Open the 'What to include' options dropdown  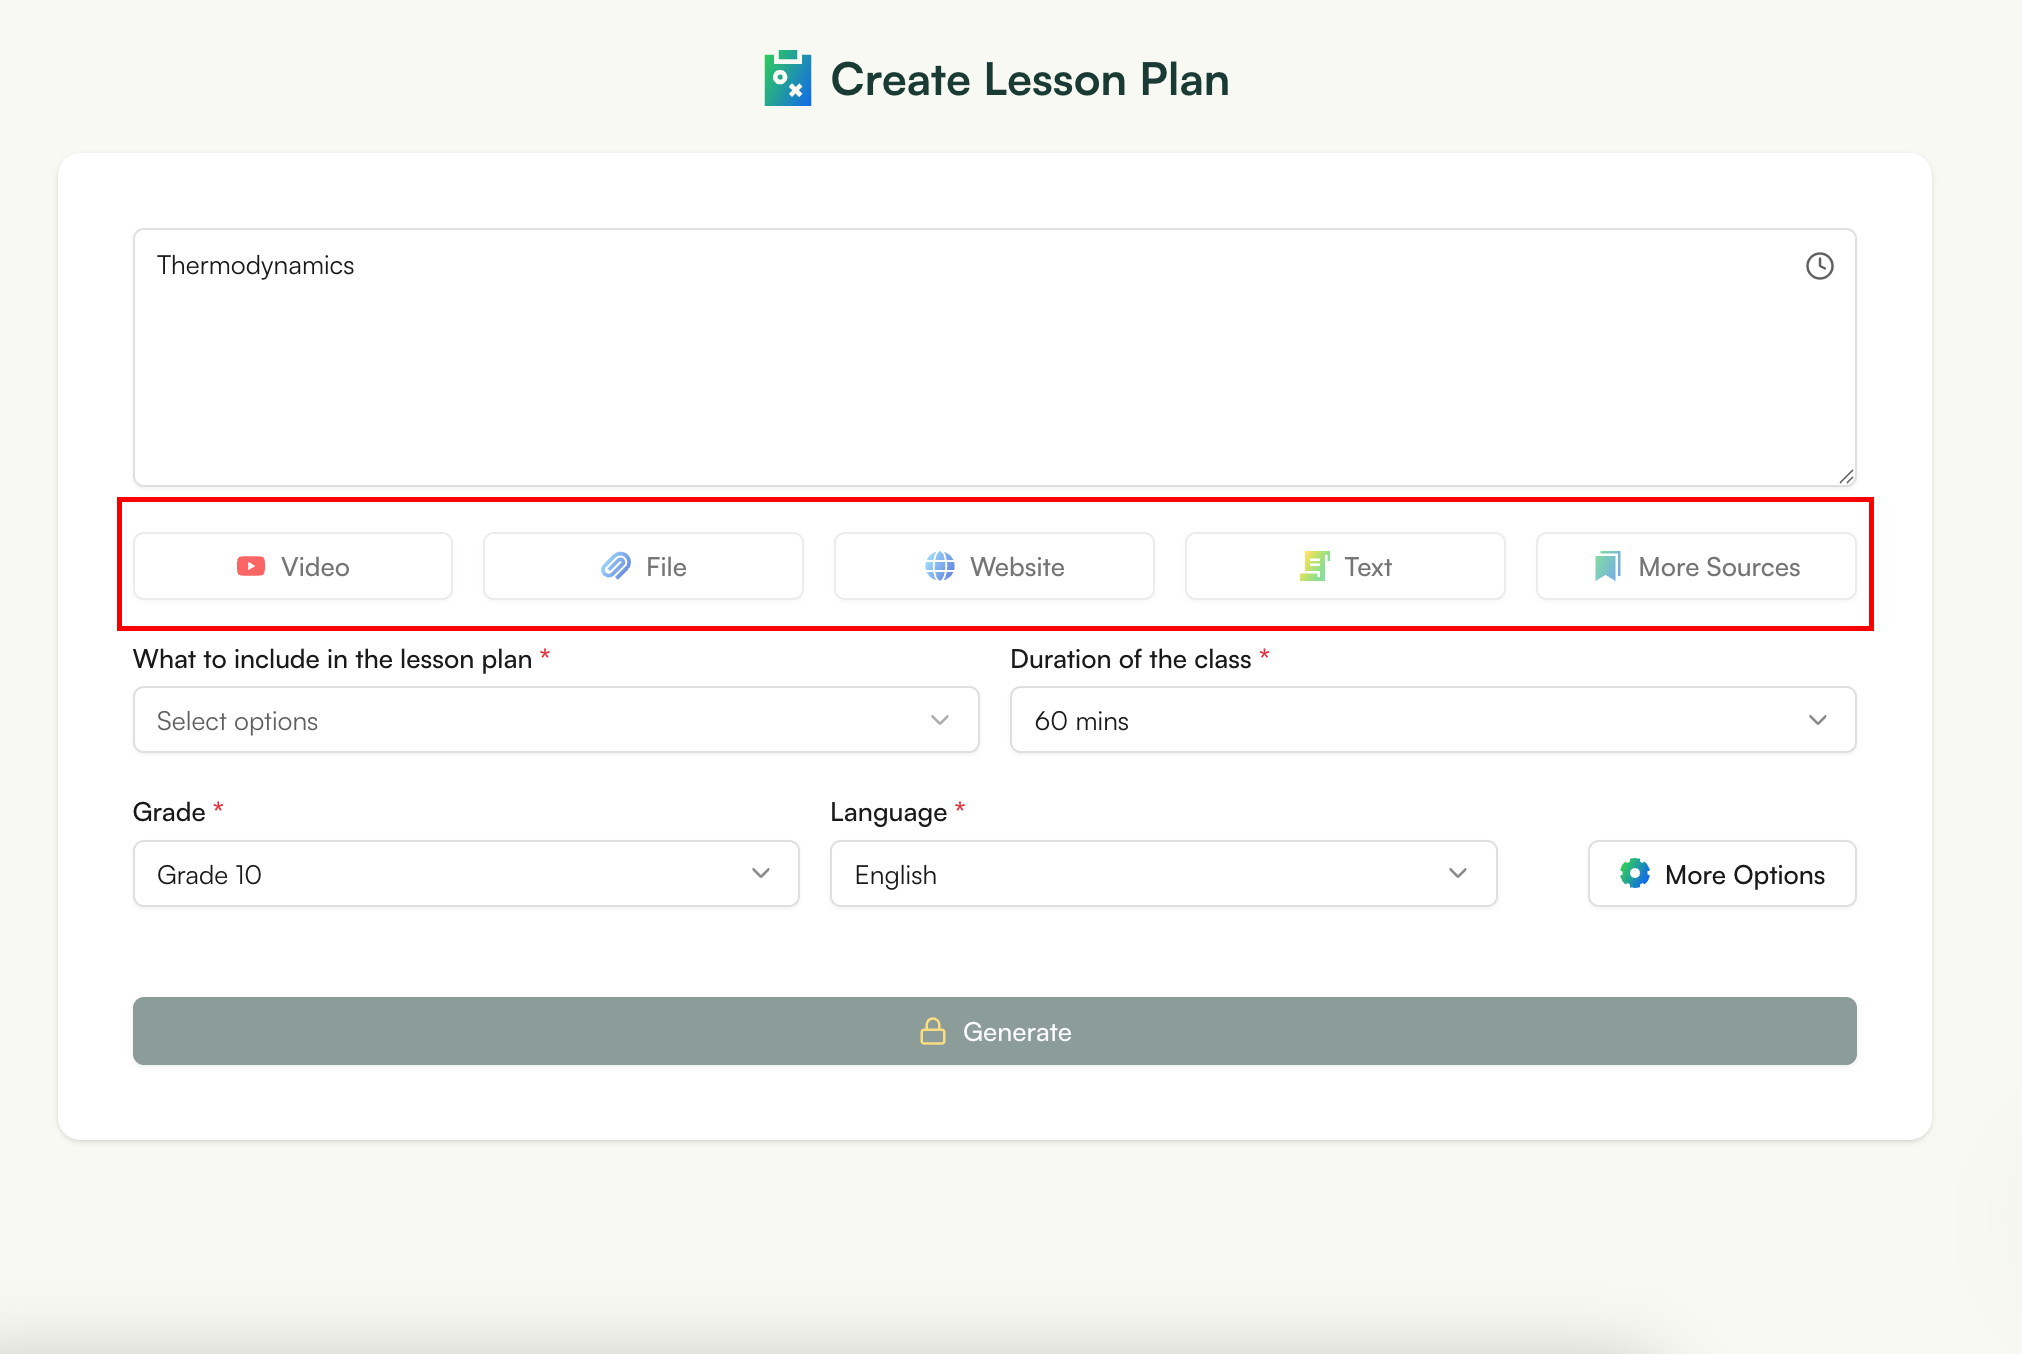tap(556, 719)
